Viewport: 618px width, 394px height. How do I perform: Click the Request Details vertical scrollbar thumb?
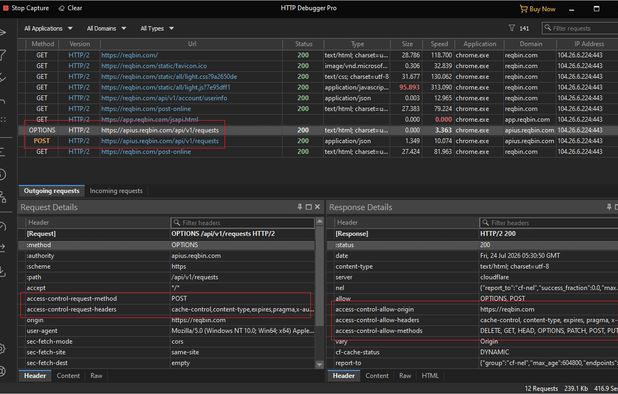320,276
